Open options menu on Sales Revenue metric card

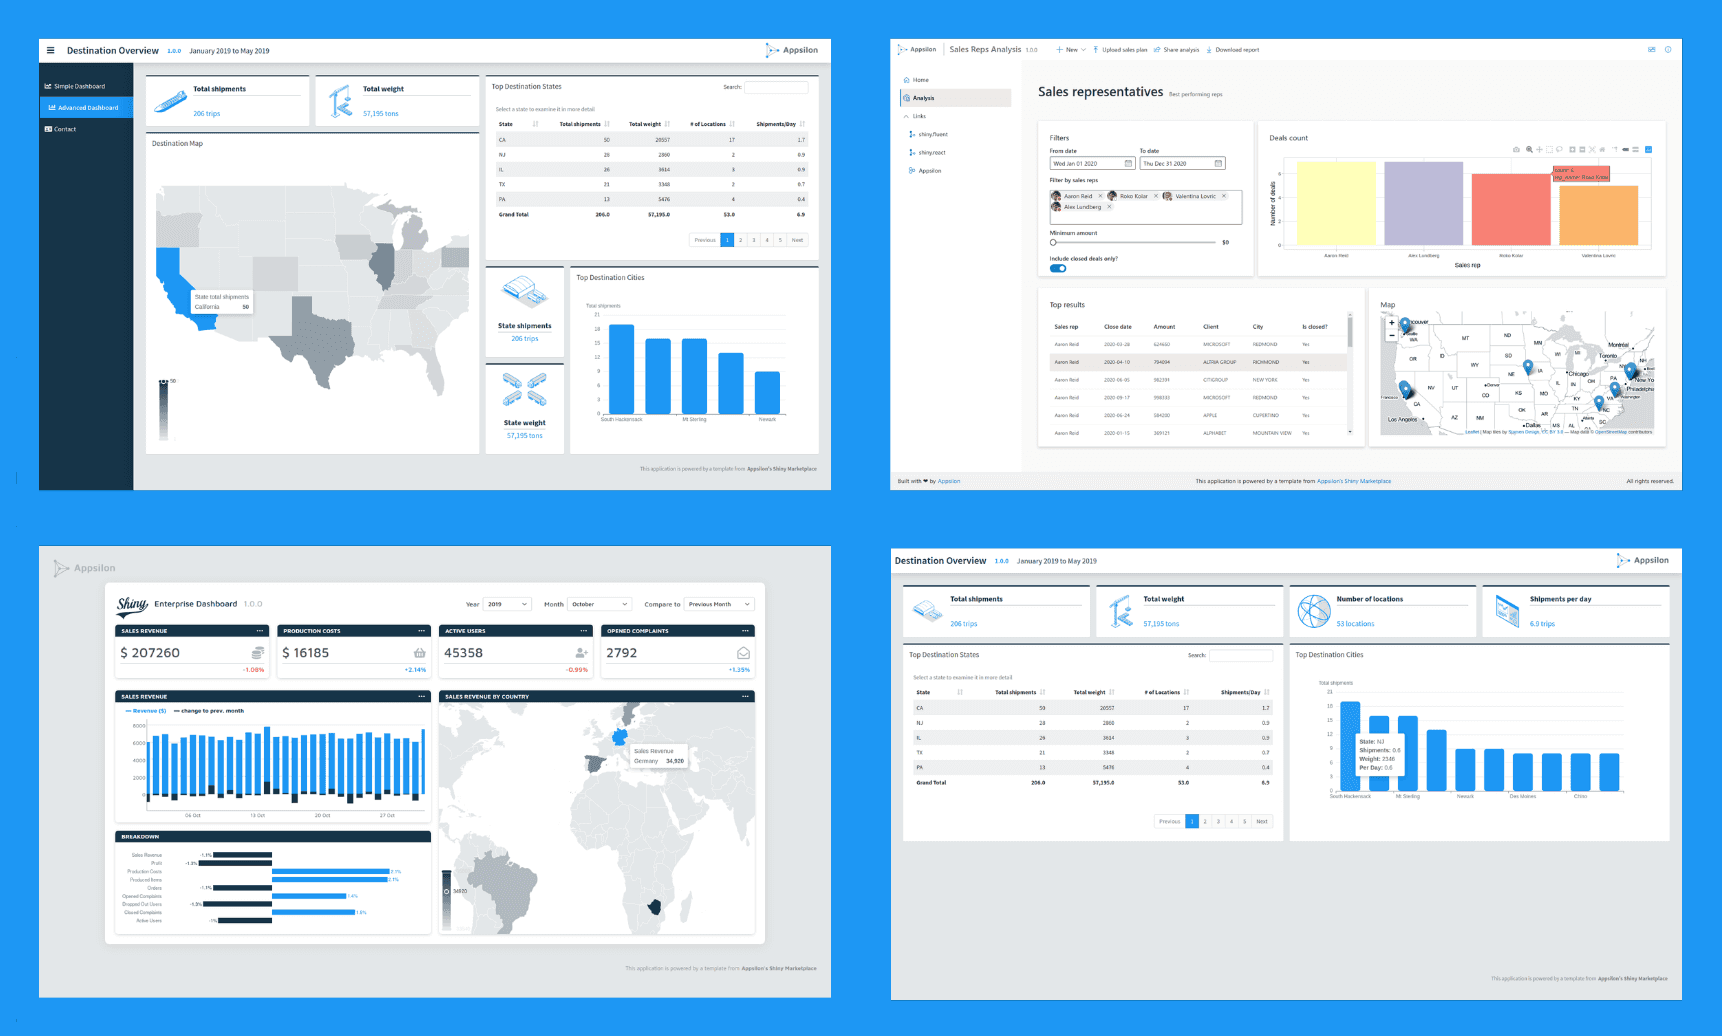260,631
